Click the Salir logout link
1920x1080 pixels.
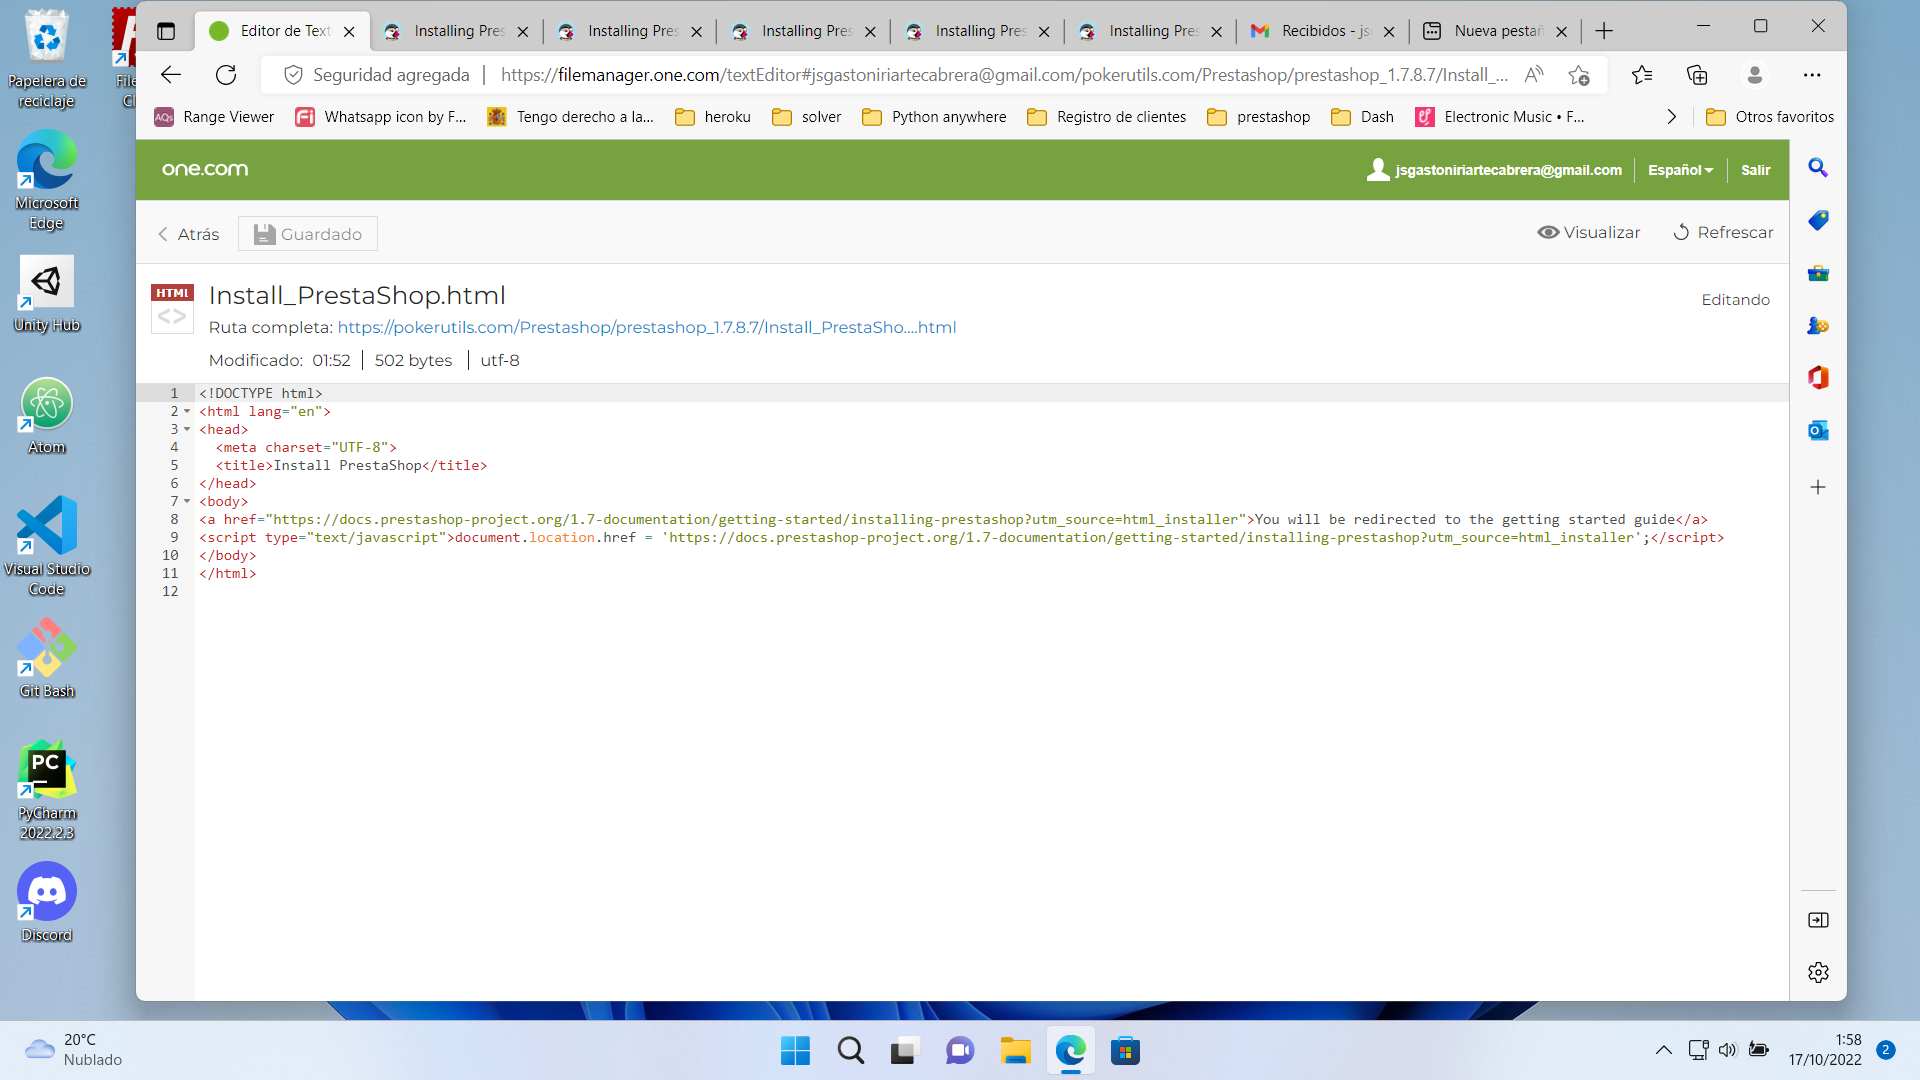tap(1755, 170)
